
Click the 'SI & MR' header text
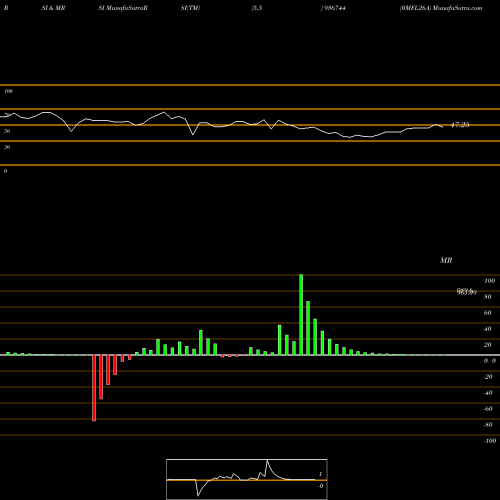53,8
